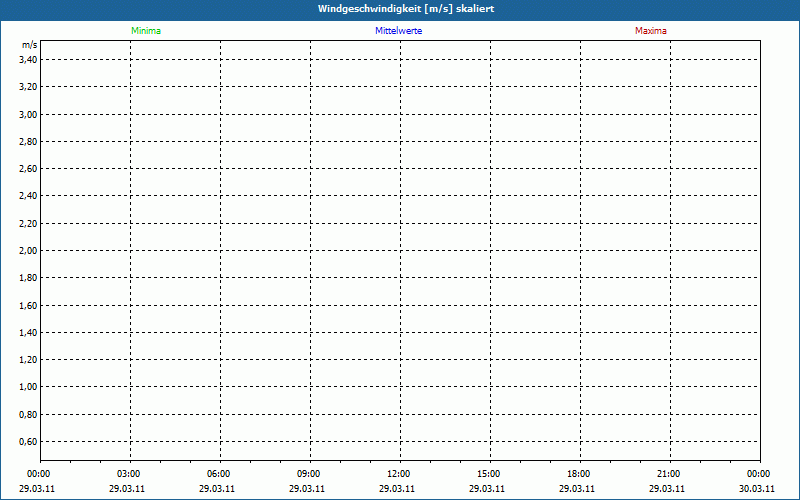Click the 2,40 y-axis value
Screen dimensions: 800x500
tap(28, 196)
